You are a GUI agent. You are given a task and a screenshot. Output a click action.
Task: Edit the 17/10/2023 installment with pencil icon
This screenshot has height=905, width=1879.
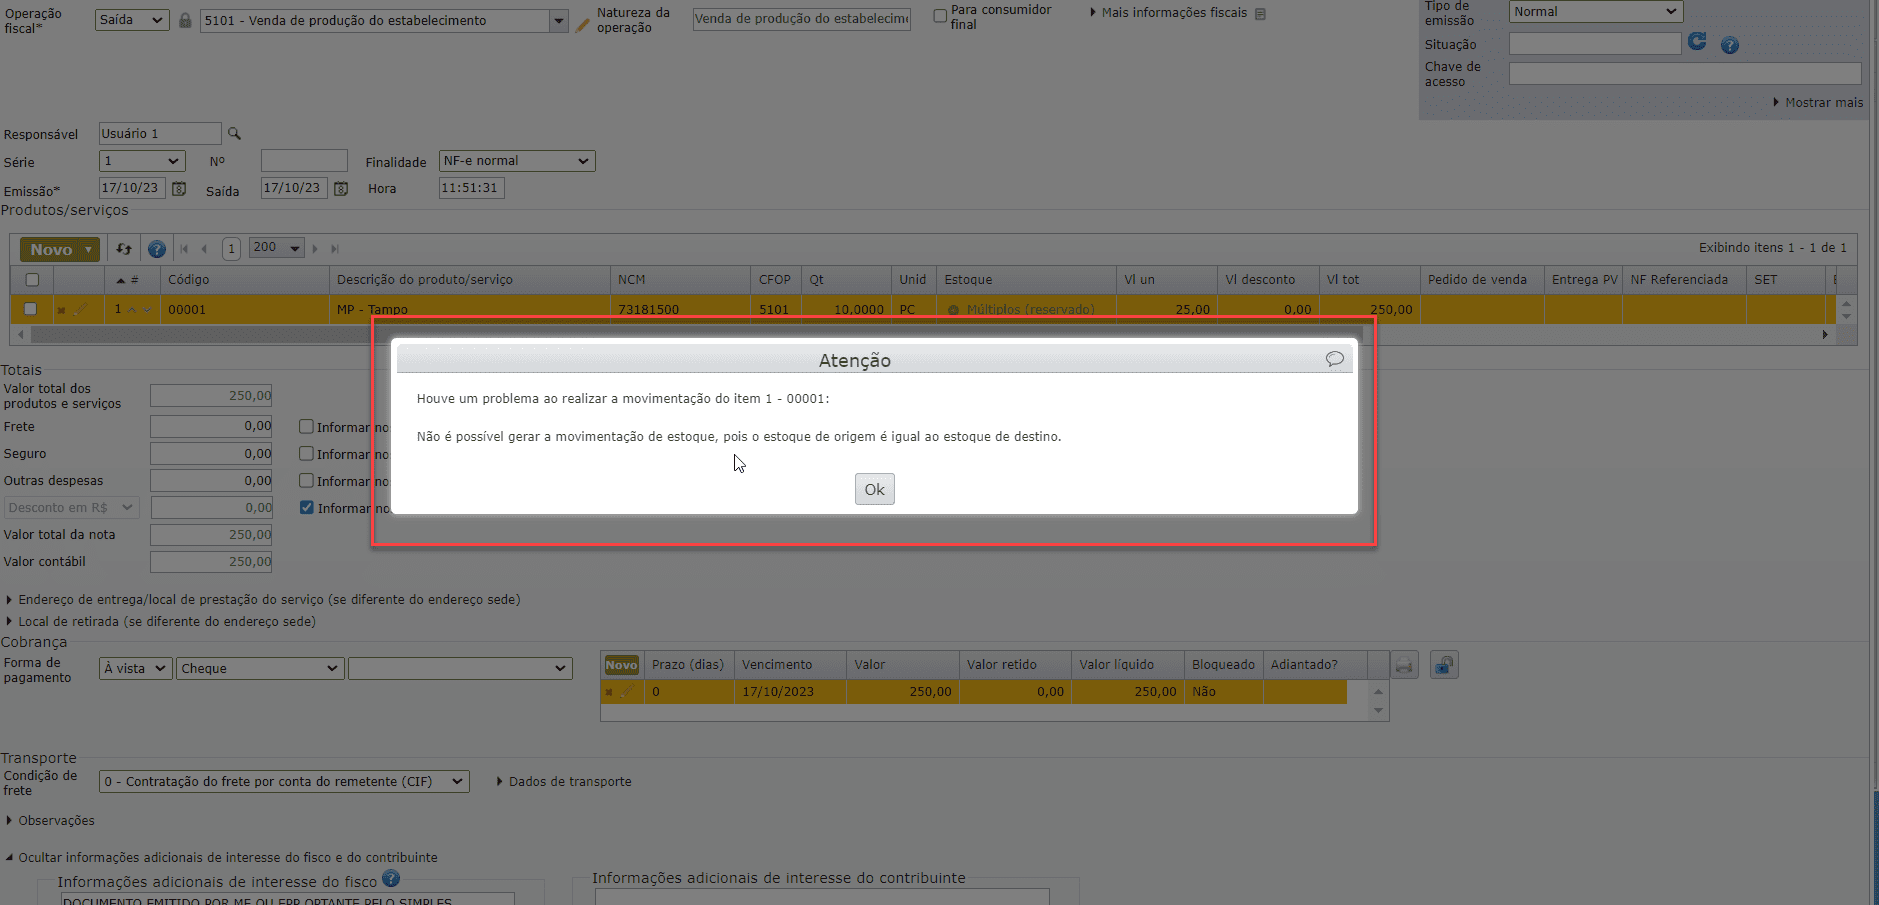pos(627,691)
